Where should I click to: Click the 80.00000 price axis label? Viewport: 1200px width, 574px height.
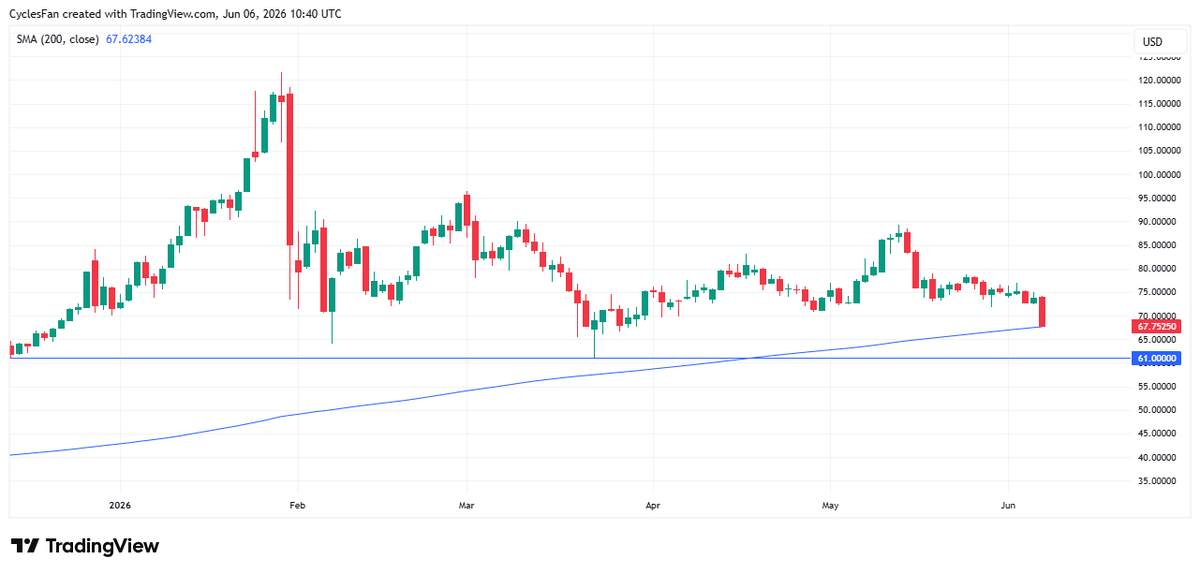(1158, 269)
